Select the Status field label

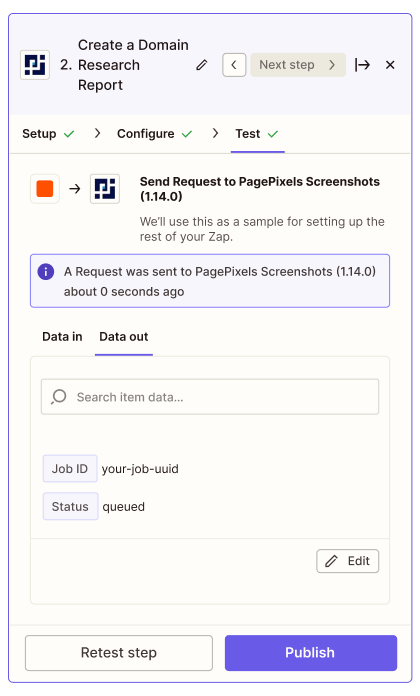pos(71,506)
